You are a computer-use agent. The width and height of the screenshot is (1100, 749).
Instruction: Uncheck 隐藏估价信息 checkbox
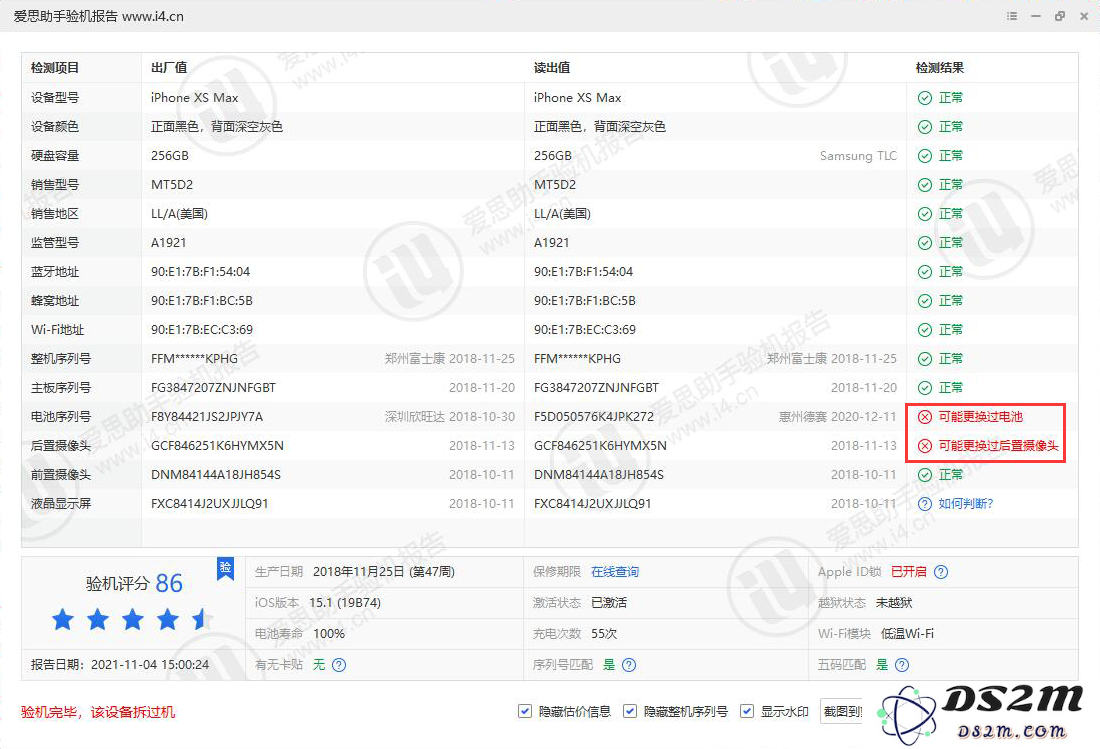click(x=525, y=711)
